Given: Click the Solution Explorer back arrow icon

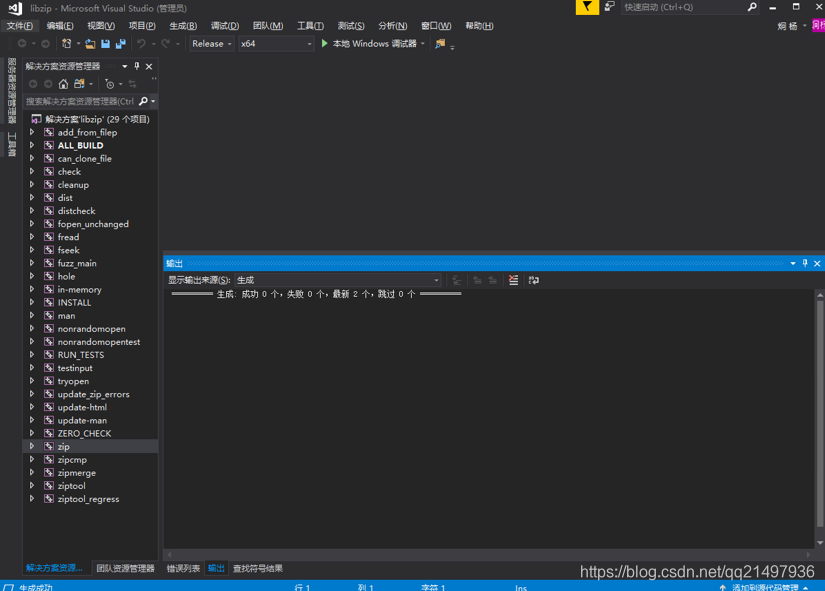Looking at the screenshot, I should [33, 84].
